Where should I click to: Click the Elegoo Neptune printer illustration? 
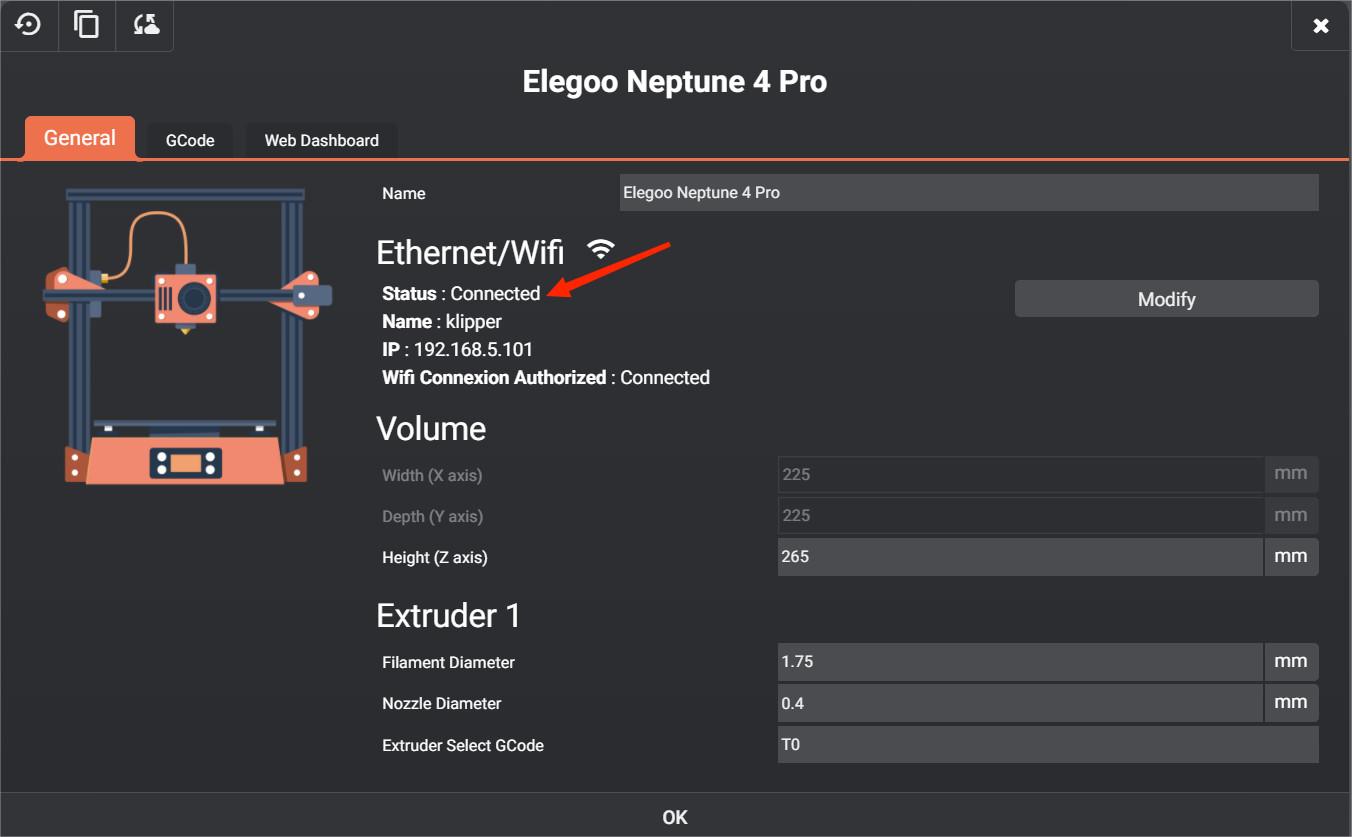(186, 335)
